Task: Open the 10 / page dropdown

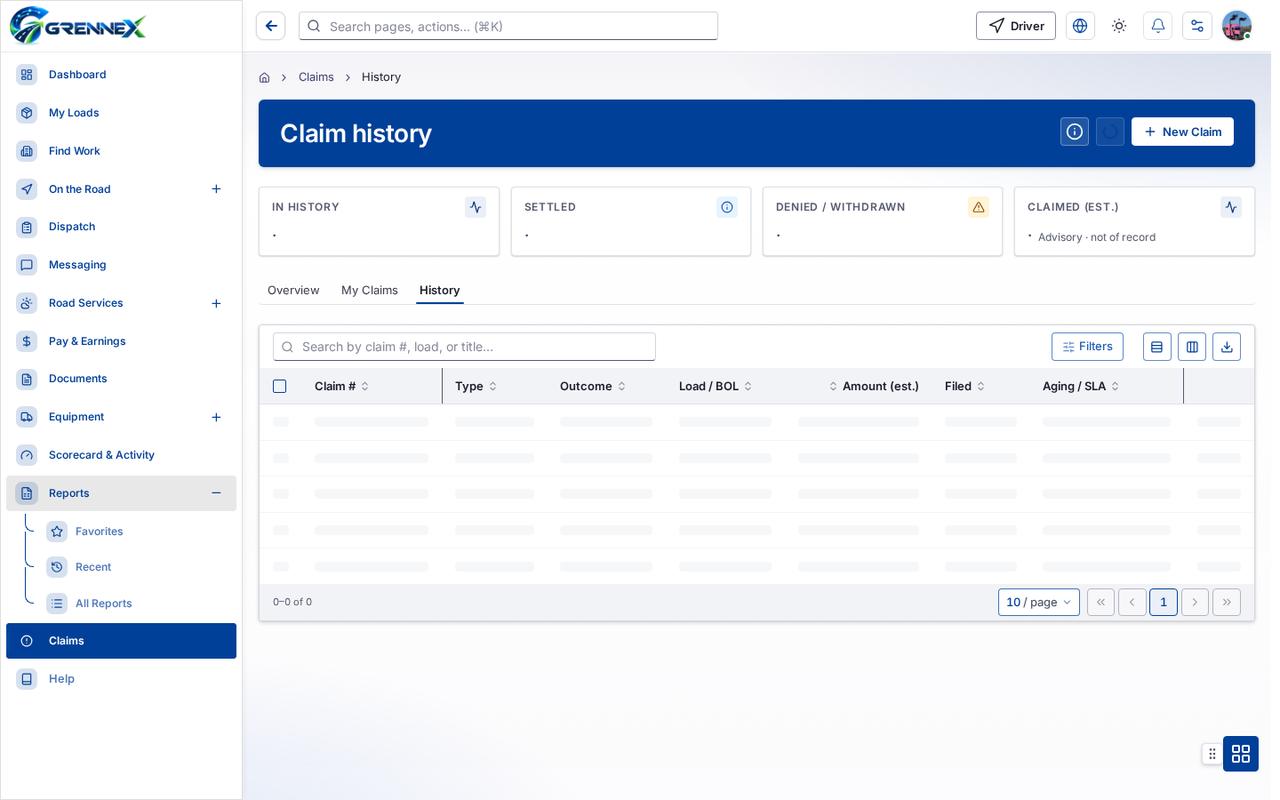Action: click(1039, 602)
